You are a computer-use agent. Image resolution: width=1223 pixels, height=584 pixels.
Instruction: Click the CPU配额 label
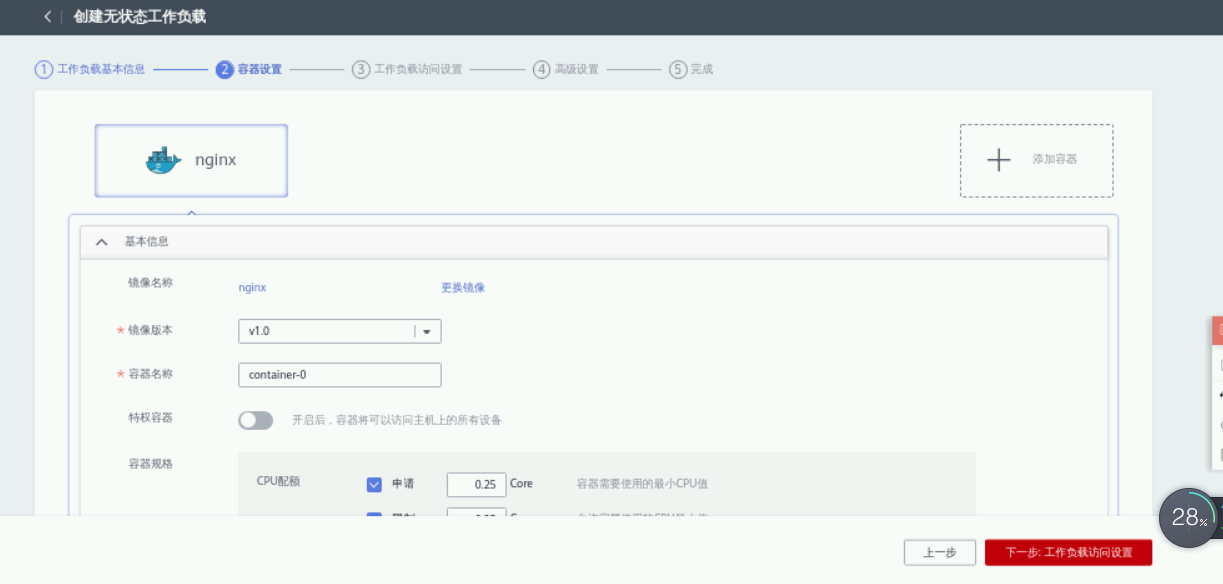278,481
